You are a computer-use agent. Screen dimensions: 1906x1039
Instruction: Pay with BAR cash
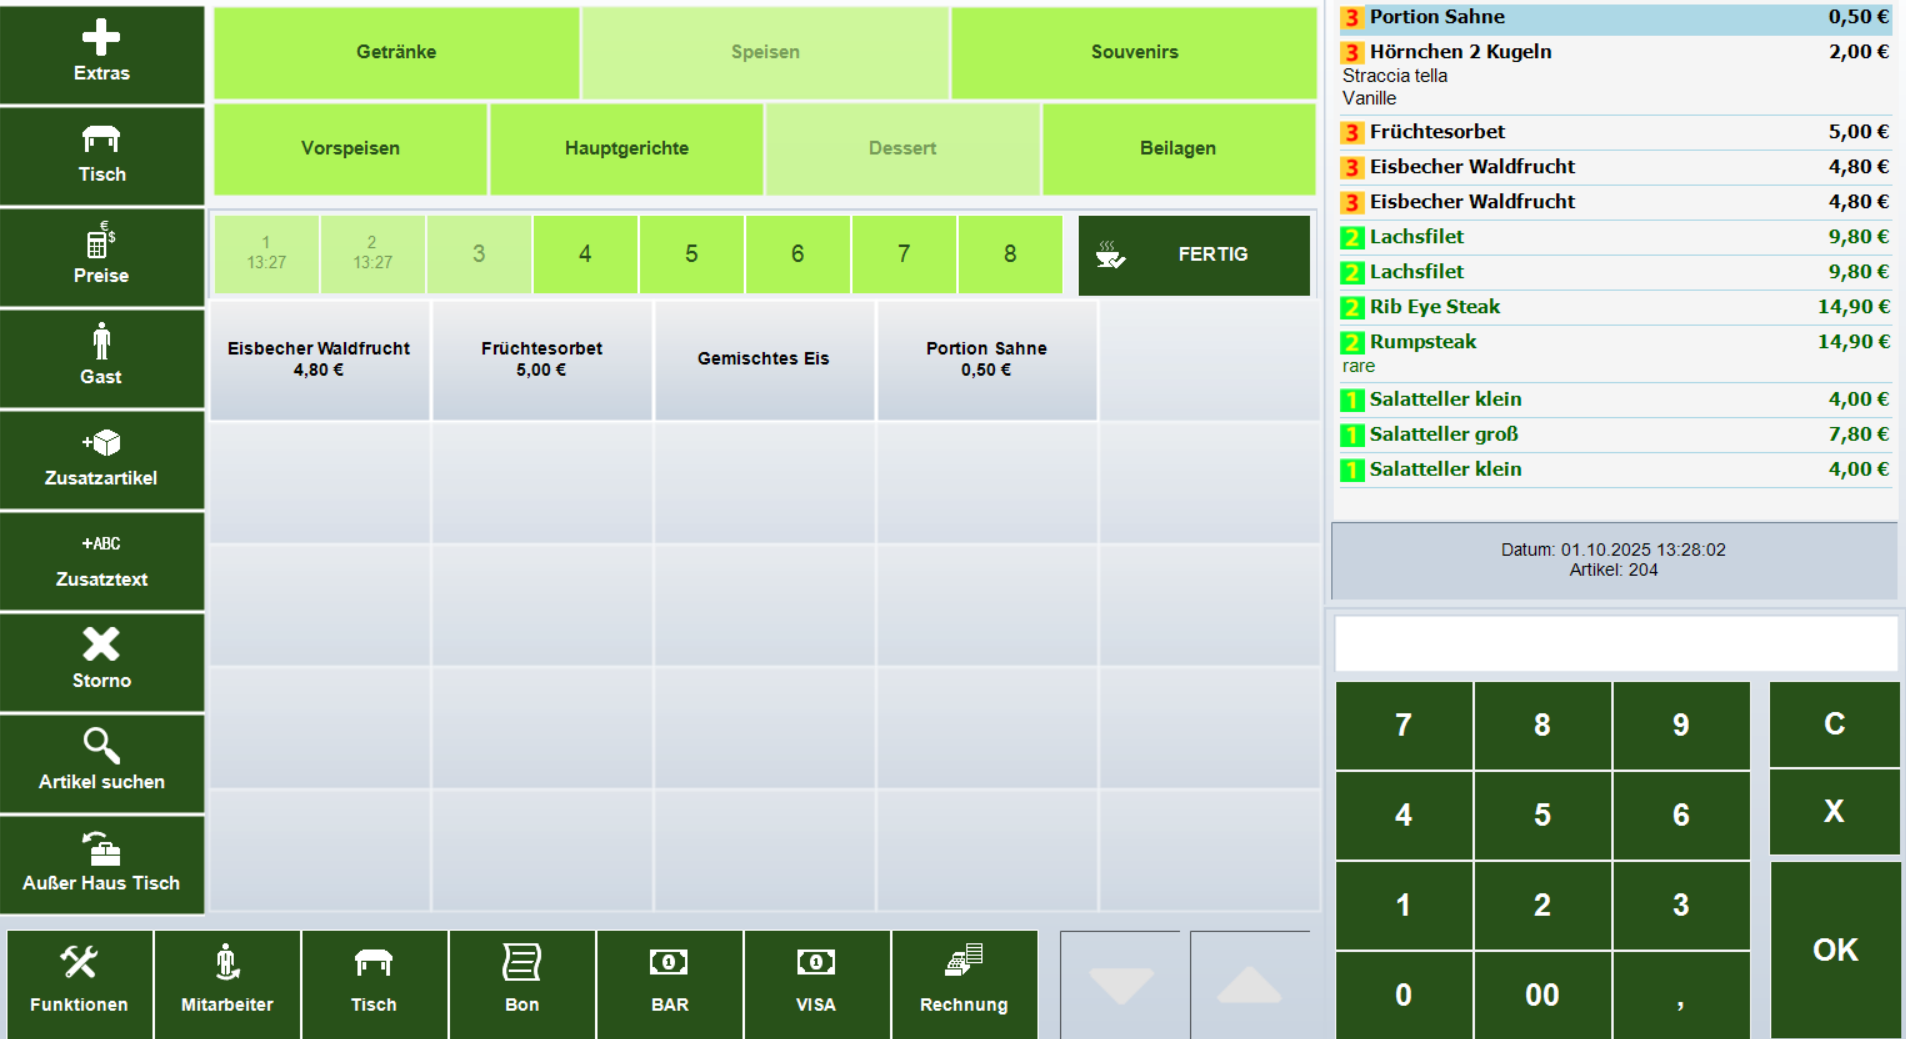pyautogui.click(x=670, y=985)
